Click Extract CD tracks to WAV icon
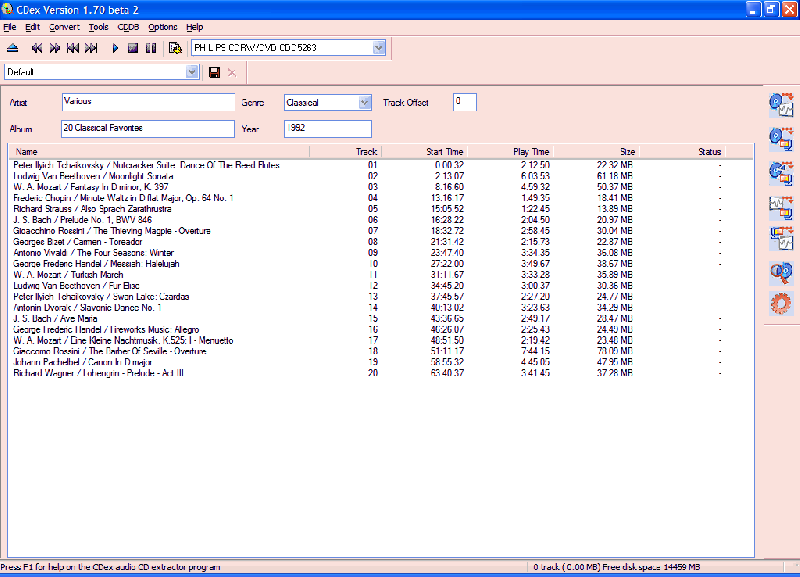 tap(780, 103)
